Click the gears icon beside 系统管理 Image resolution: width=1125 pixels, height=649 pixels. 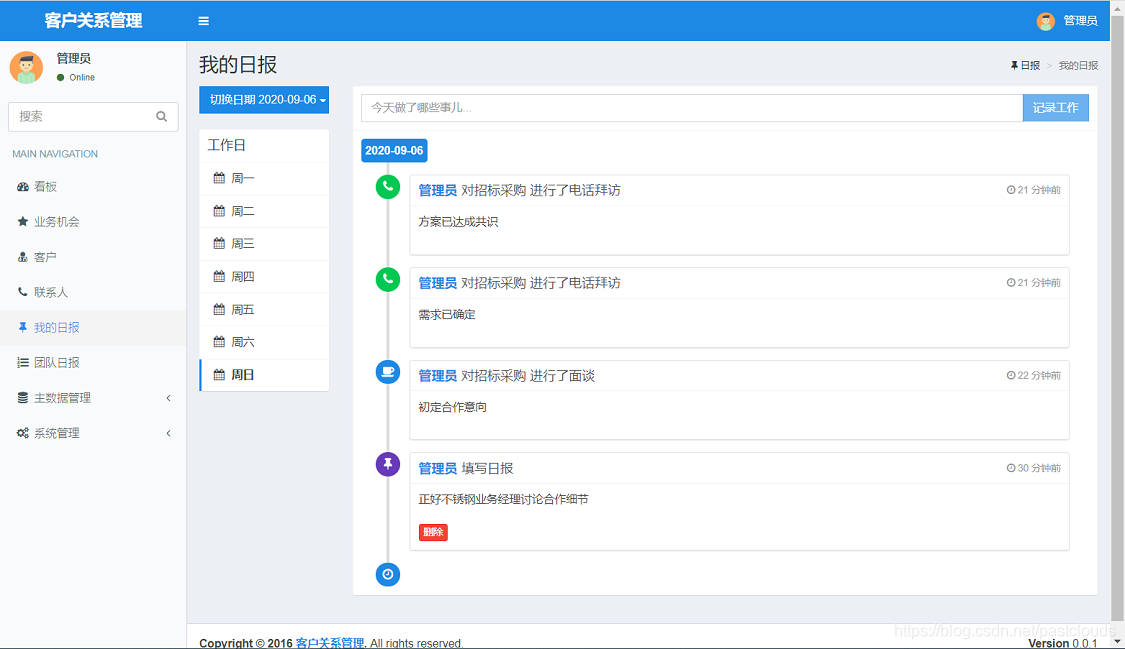[x=23, y=433]
